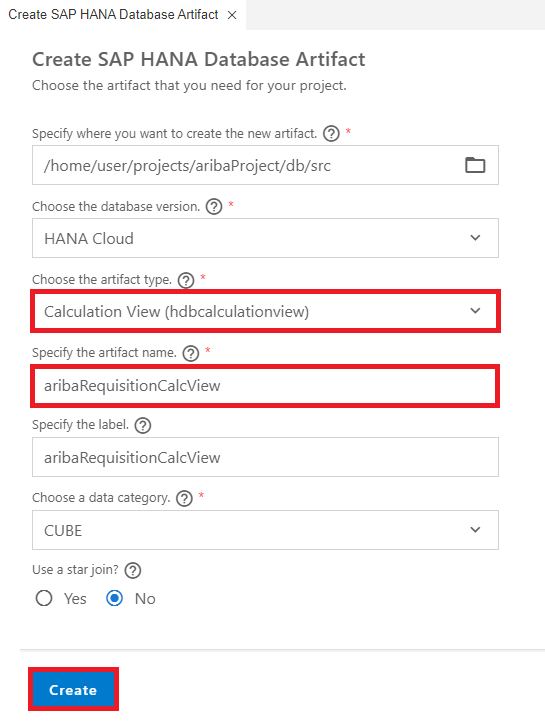
Task: Click help icon next to artifact type
Action: (x=186, y=280)
